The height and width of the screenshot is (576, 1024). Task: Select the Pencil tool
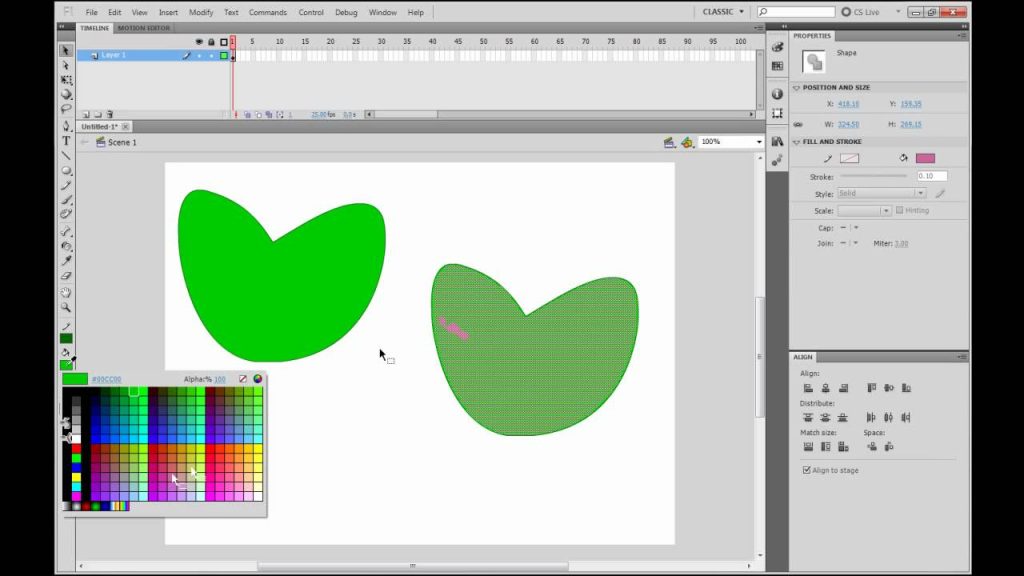(66, 185)
